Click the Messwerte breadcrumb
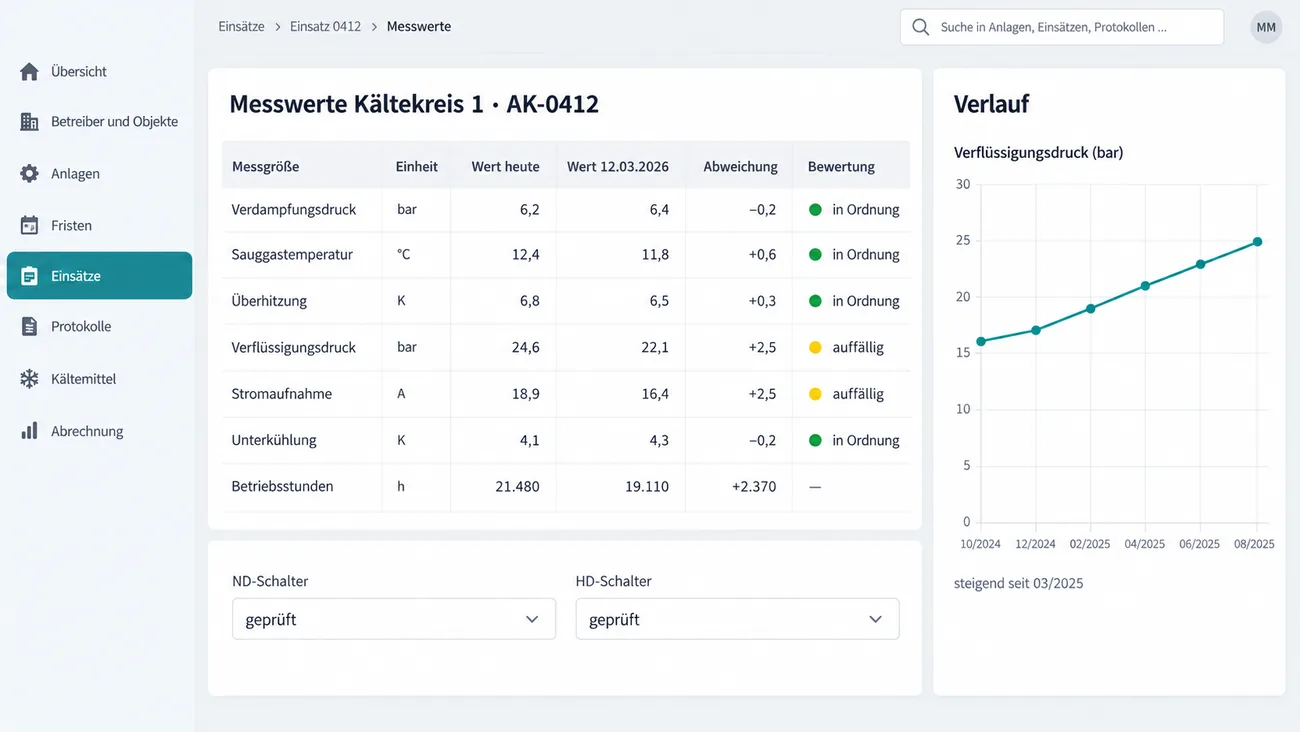Screen dimensions: 1300x732 418,27
